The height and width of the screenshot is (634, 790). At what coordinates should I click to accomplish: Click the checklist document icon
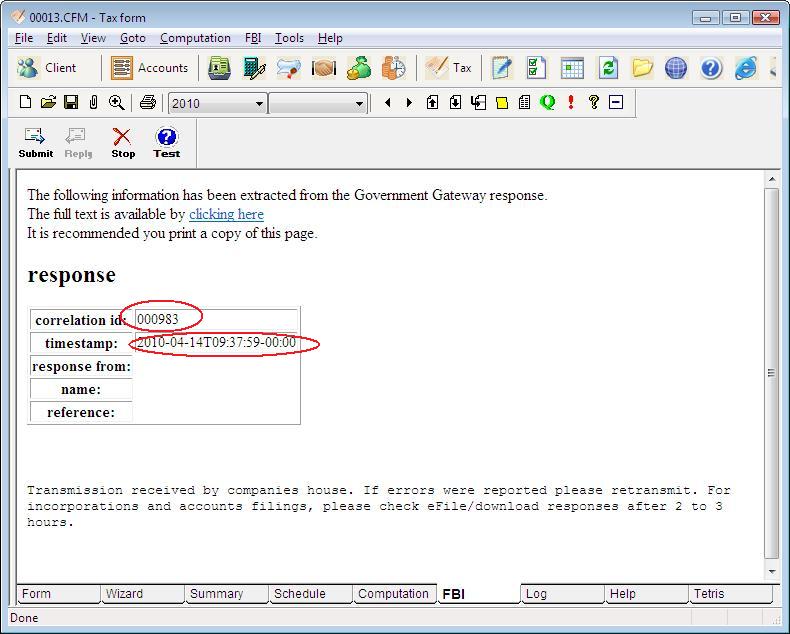click(536, 68)
